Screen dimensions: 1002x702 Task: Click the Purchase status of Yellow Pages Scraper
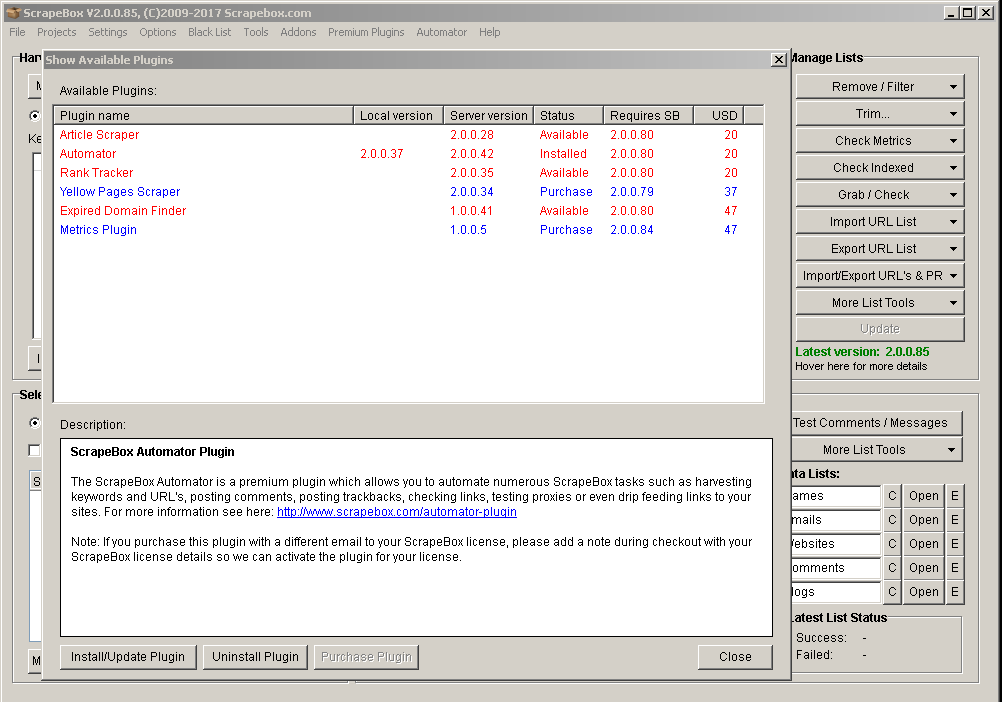[x=566, y=192]
